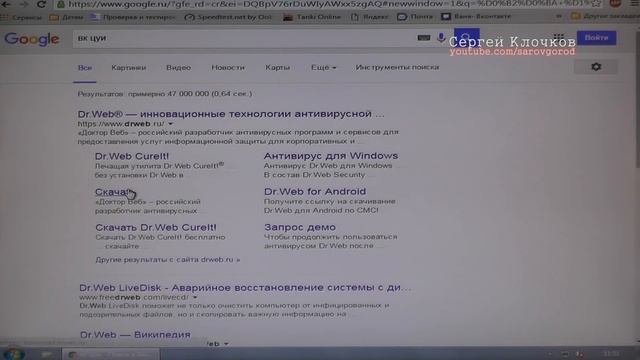Go forward with the browser forward arrow
640x360 pixels.
(24, 4)
